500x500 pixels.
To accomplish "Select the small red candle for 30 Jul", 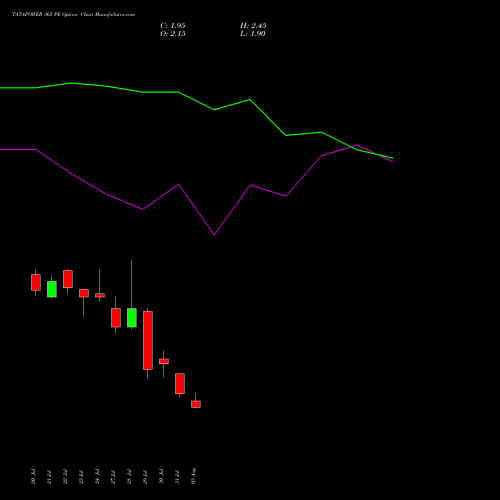I will coord(164,361).
